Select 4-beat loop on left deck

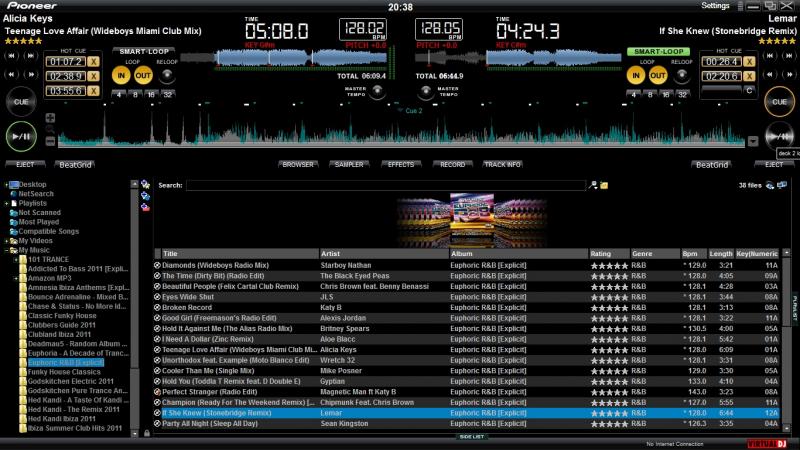(x=119, y=94)
